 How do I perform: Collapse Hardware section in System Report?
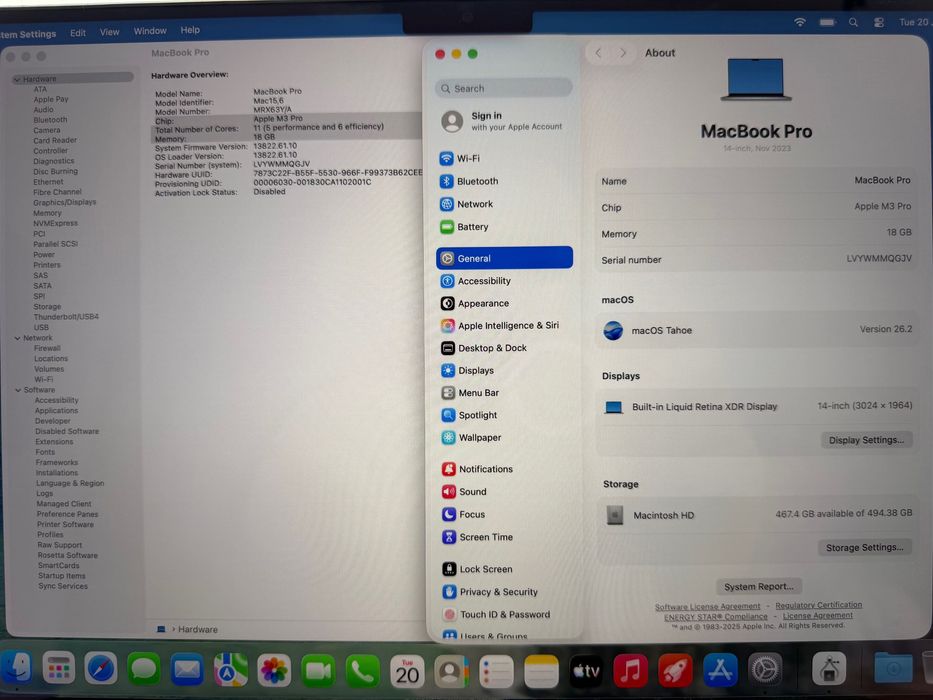(x=17, y=79)
